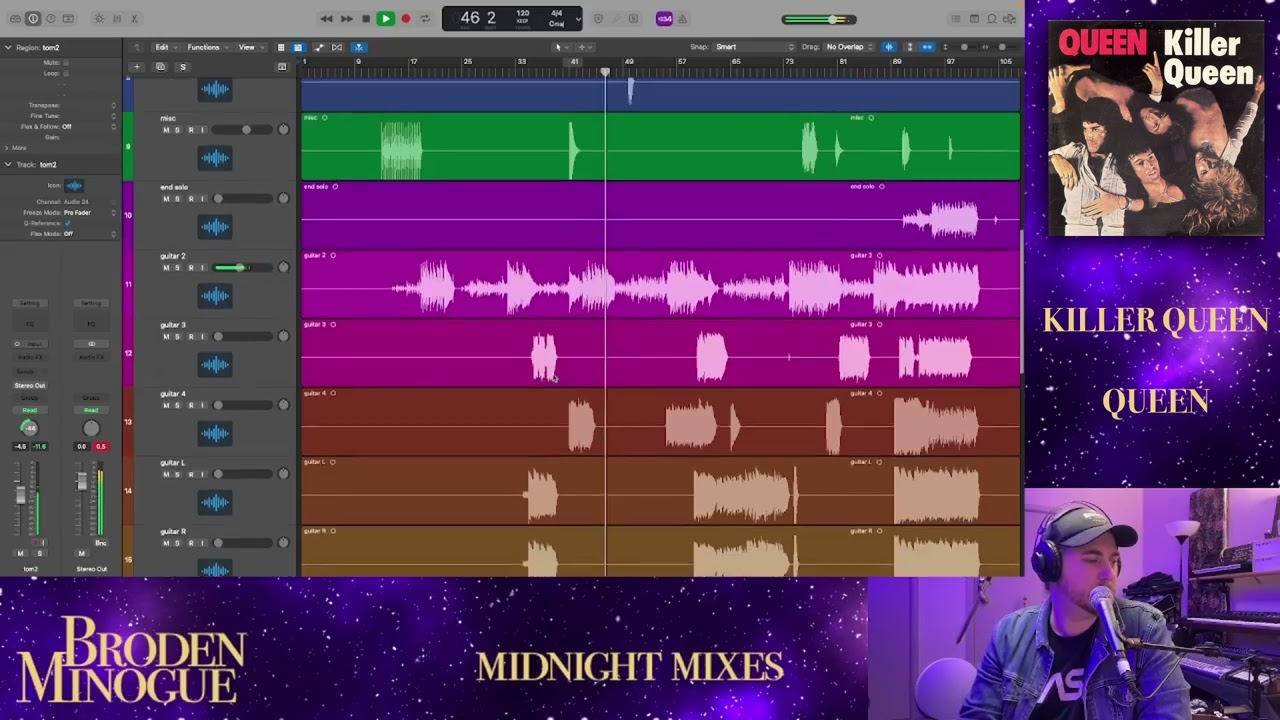Image resolution: width=1280 pixels, height=720 pixels.
Task: Click the Duplicate Track button
Action: (x=160, y=67)
